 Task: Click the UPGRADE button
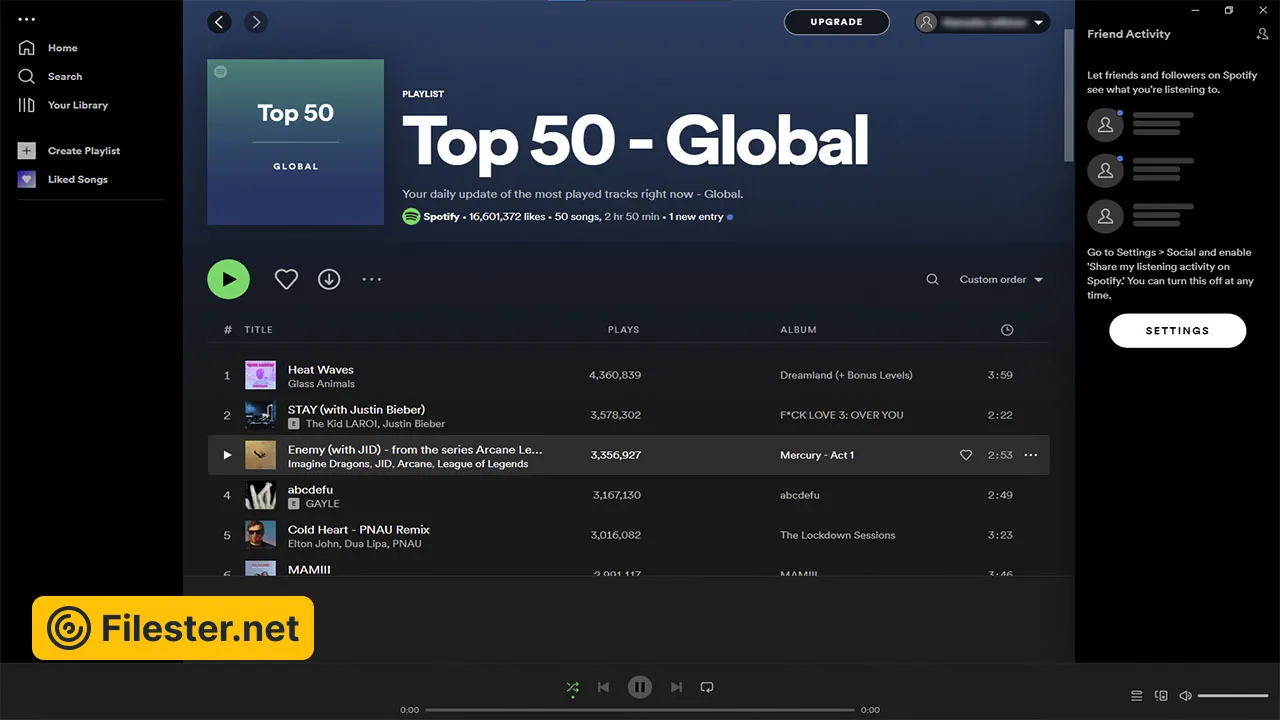pos(836,22)
